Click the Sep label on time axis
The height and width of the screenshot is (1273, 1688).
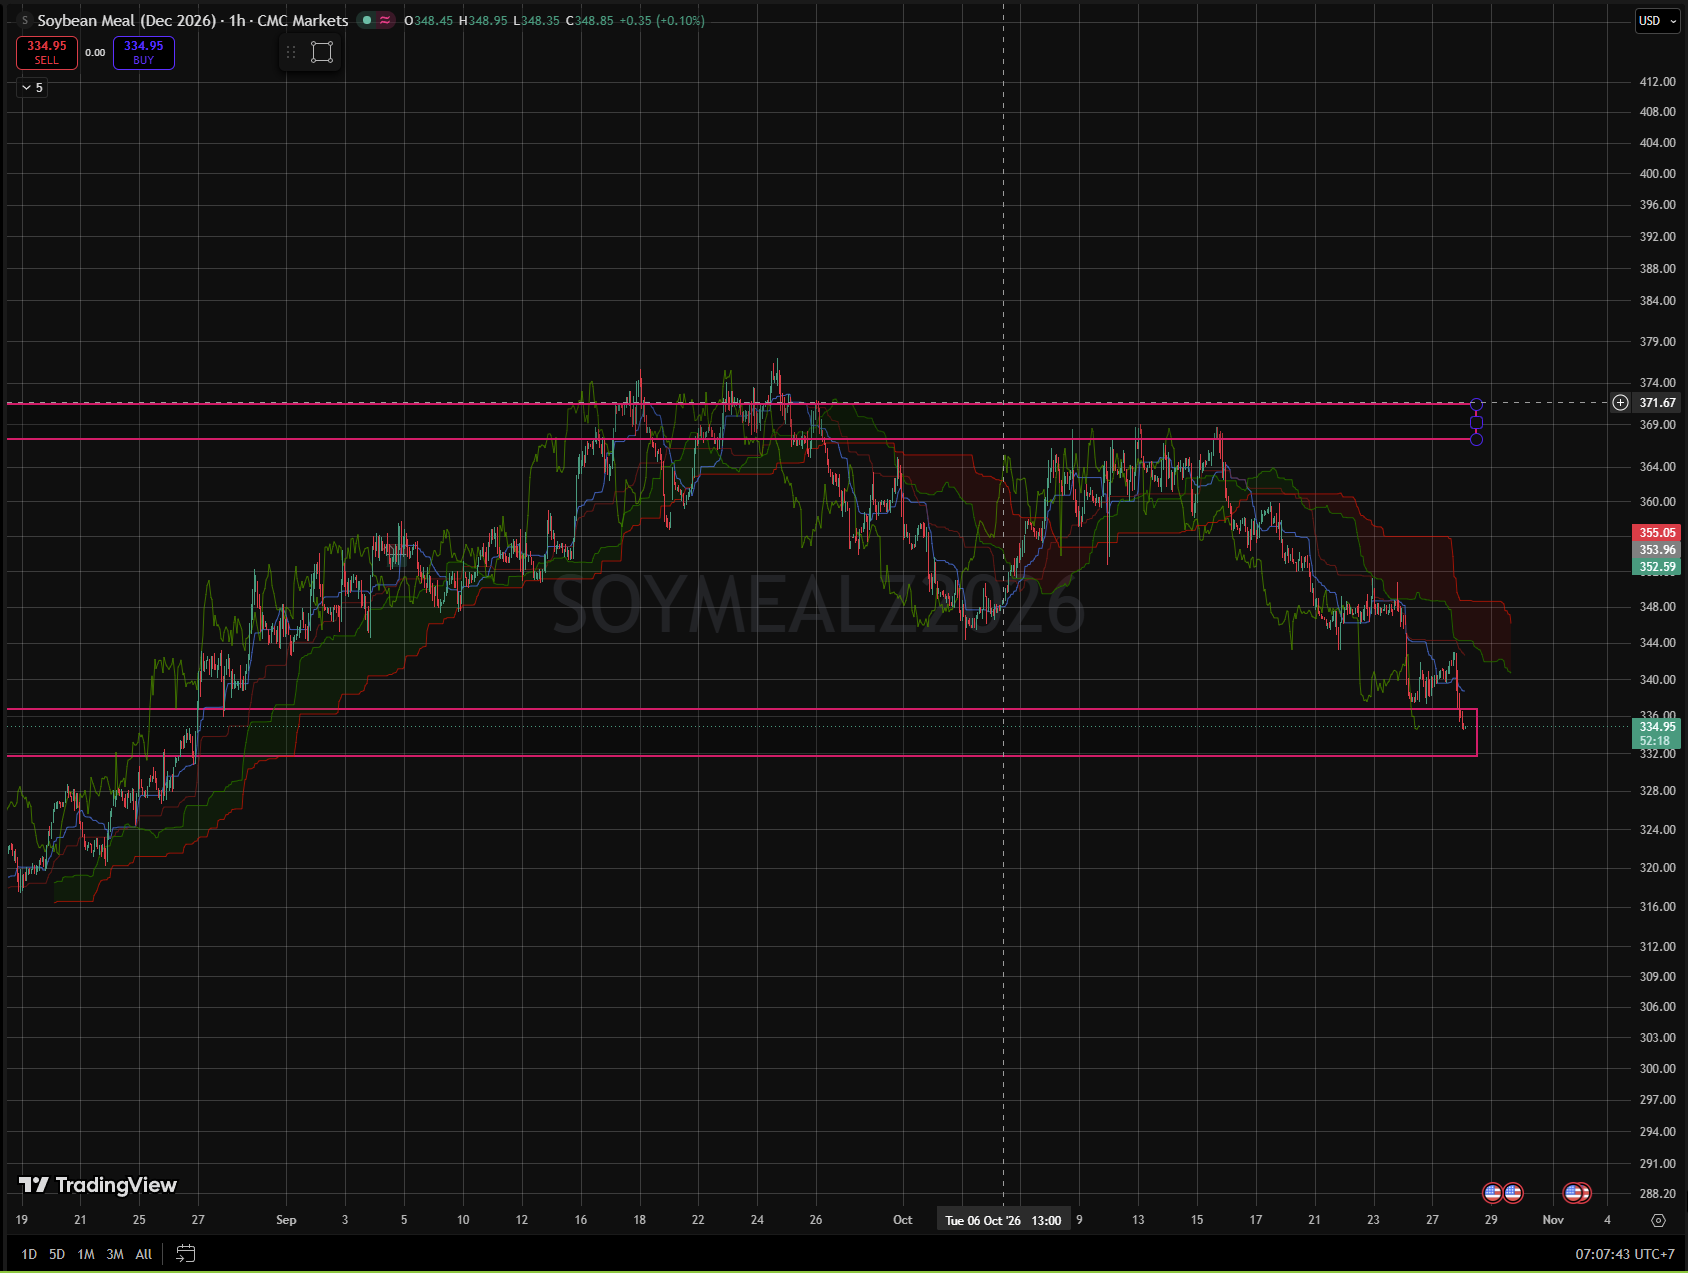pyautogui.click(x=286, y=1220)
